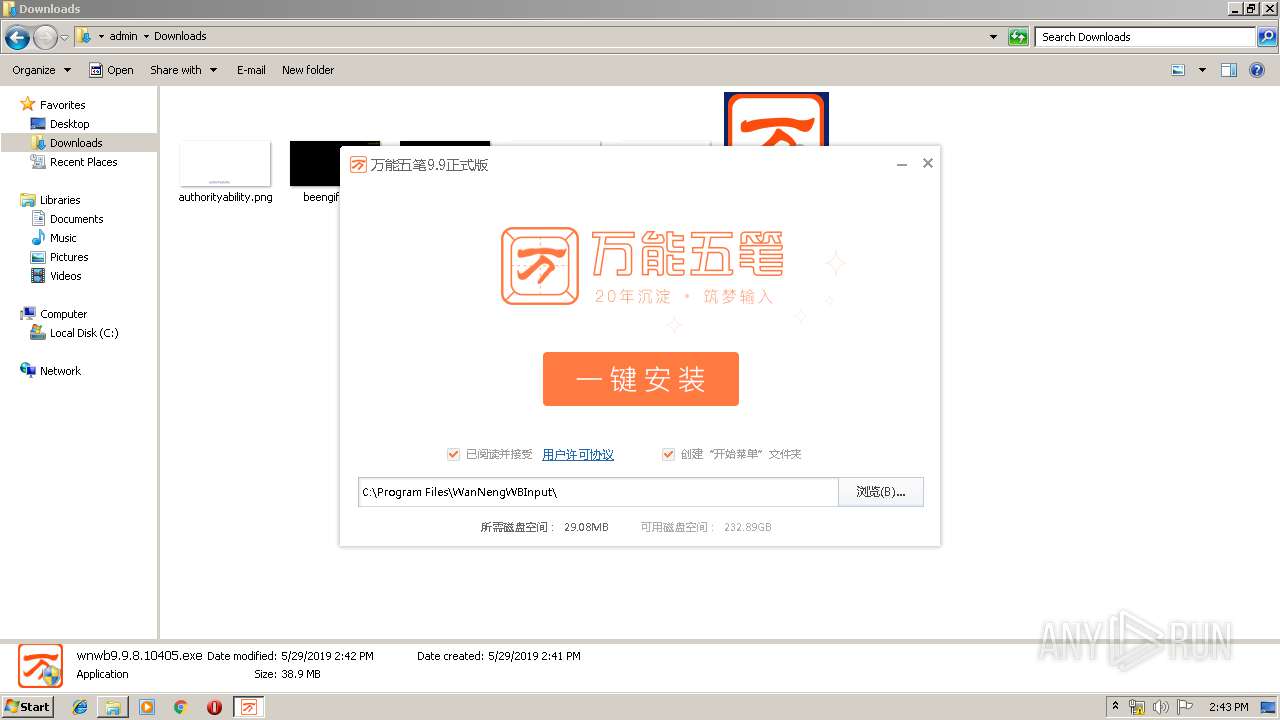The height and width of the screenshot is (720, 1280).
Task: Click the wnwb9.9.8.10405.exe details pane icon
Action: pyautogui.click(x=40, y=666)
